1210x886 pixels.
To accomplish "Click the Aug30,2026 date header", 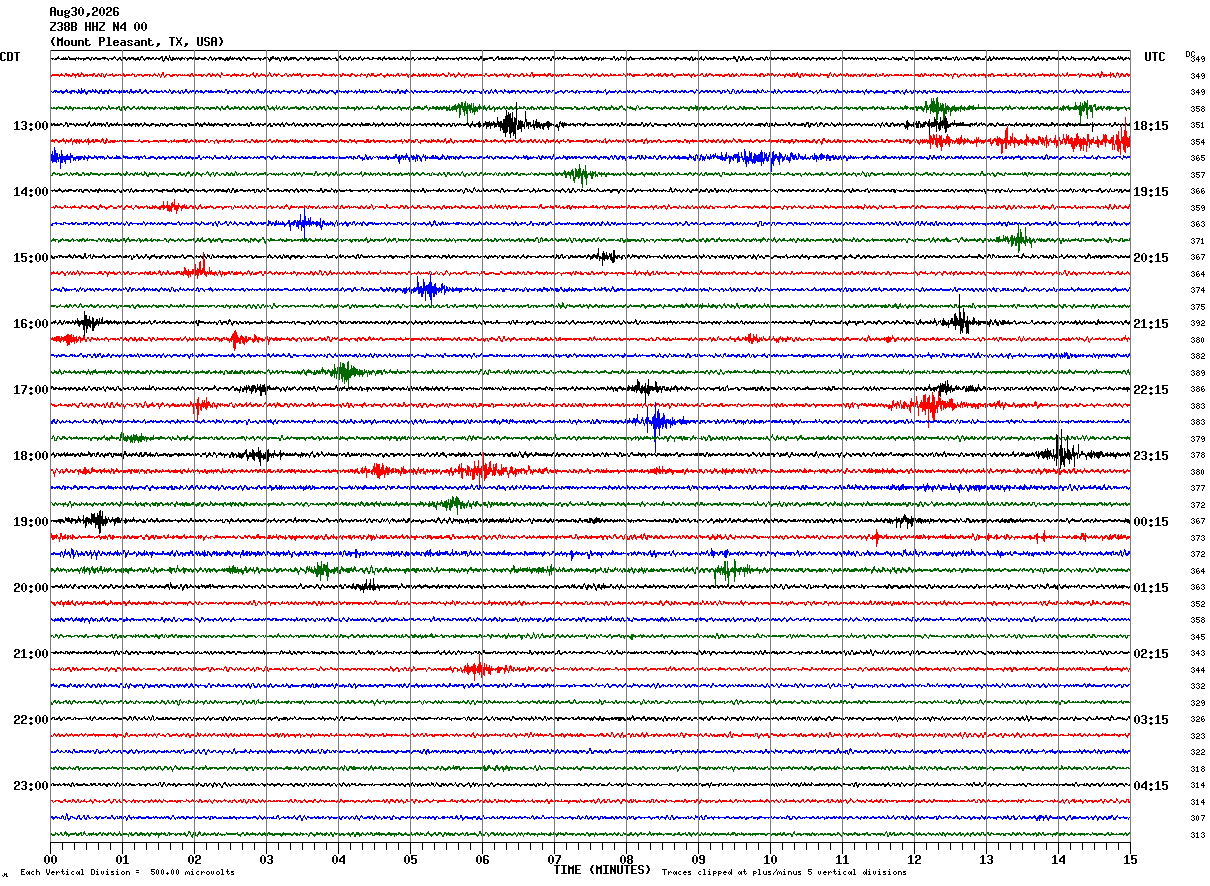I will 84,12.
